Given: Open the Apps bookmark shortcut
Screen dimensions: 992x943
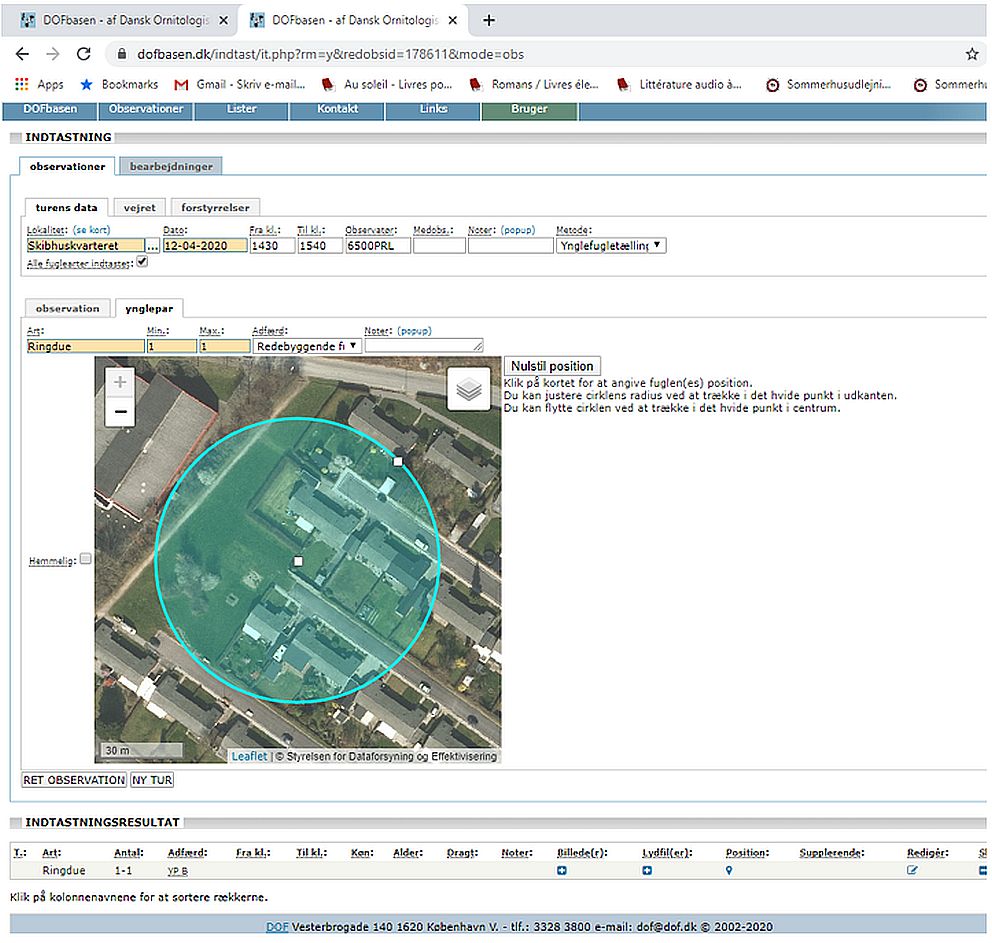Looking at the screenshot, I should (39, 84).
